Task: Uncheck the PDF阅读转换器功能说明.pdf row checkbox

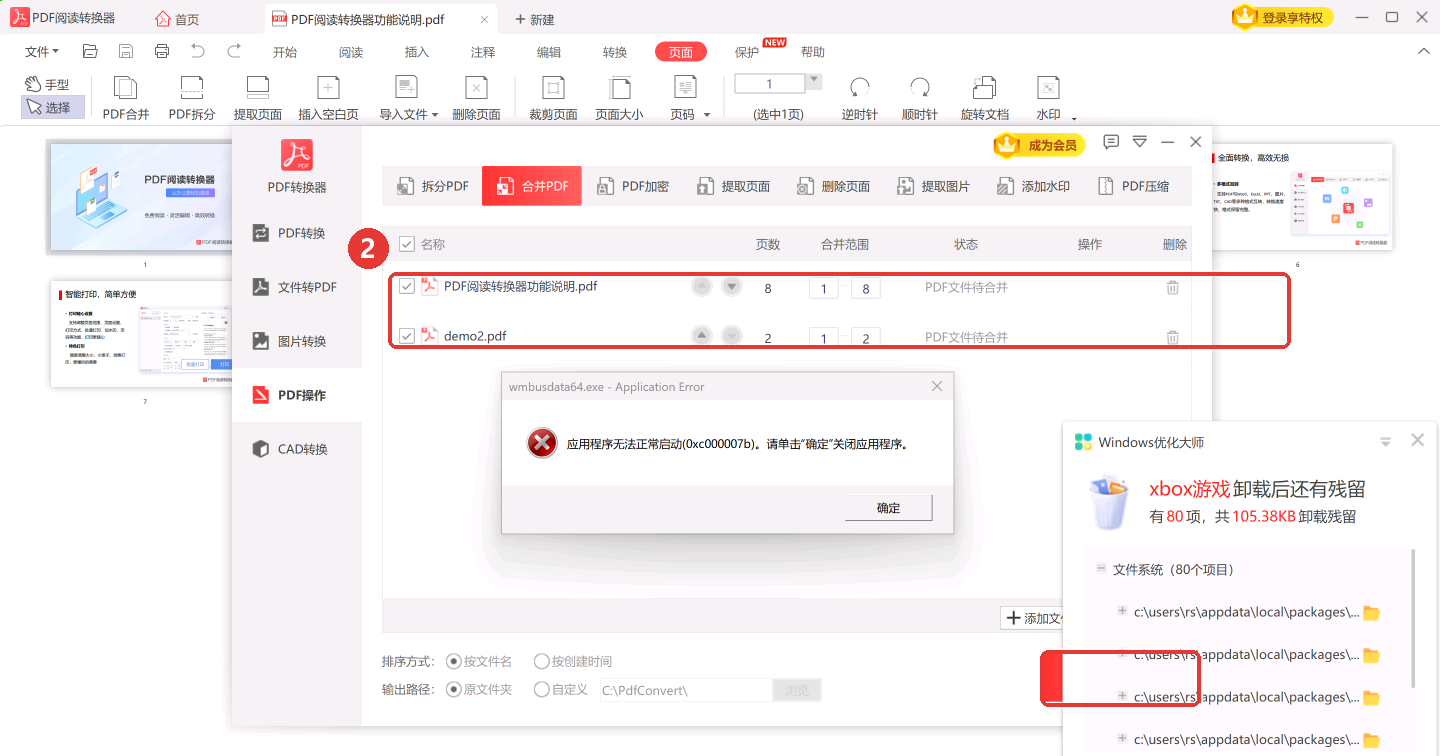Action: (x=407, y=286)
